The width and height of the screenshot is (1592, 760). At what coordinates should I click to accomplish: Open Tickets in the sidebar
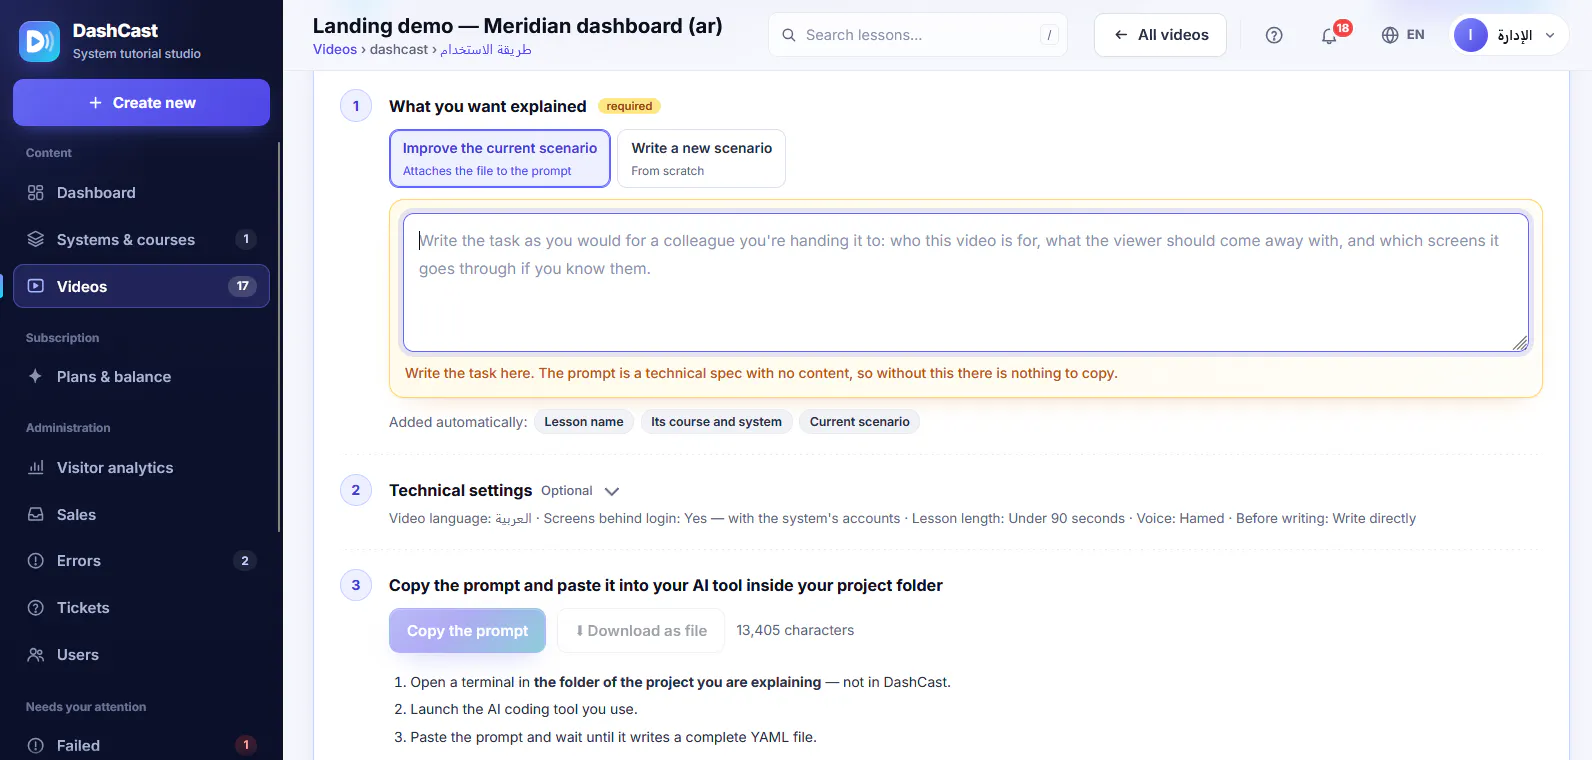tap(141, 608)
